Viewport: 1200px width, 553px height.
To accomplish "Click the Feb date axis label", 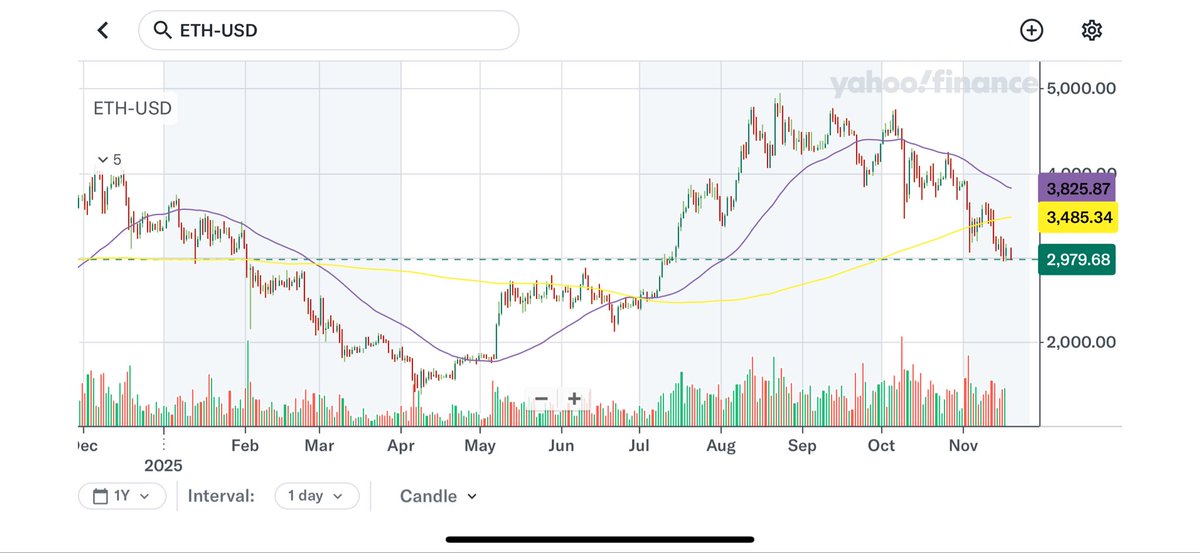I will (x=244, y=445).
